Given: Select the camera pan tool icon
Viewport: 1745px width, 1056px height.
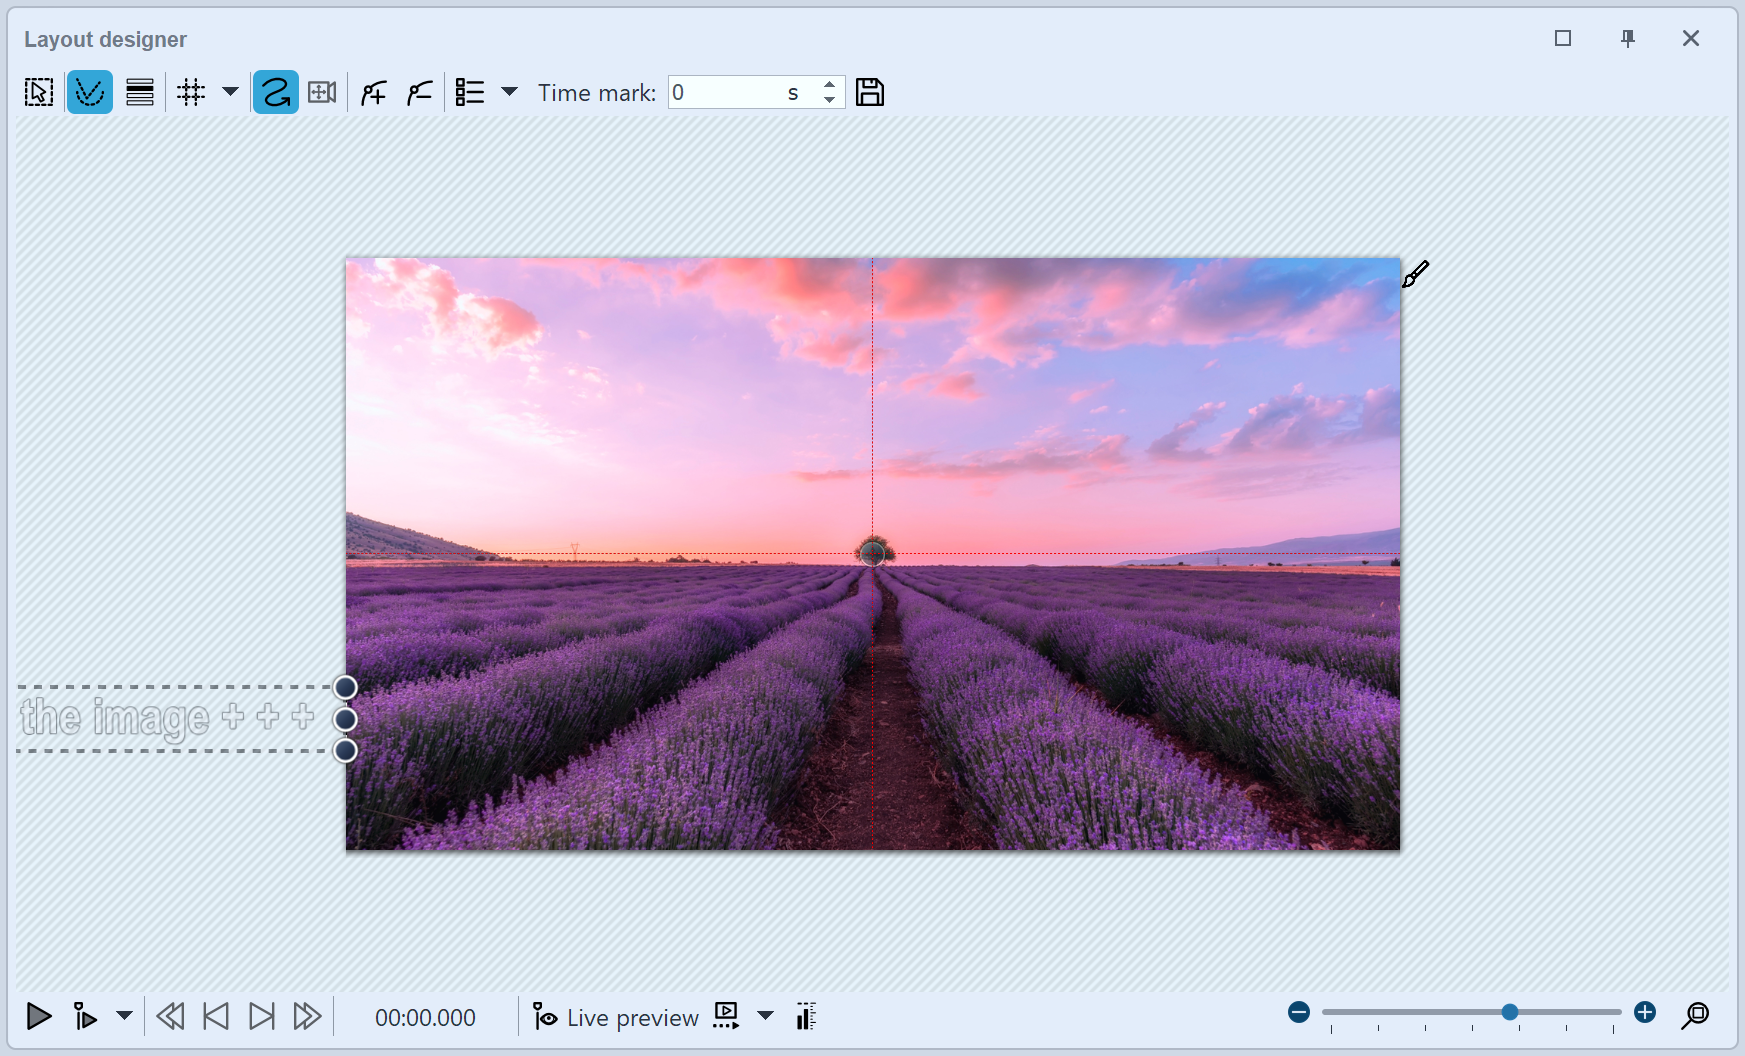Looking at the screenshot, I should click(x=322, y=93).
